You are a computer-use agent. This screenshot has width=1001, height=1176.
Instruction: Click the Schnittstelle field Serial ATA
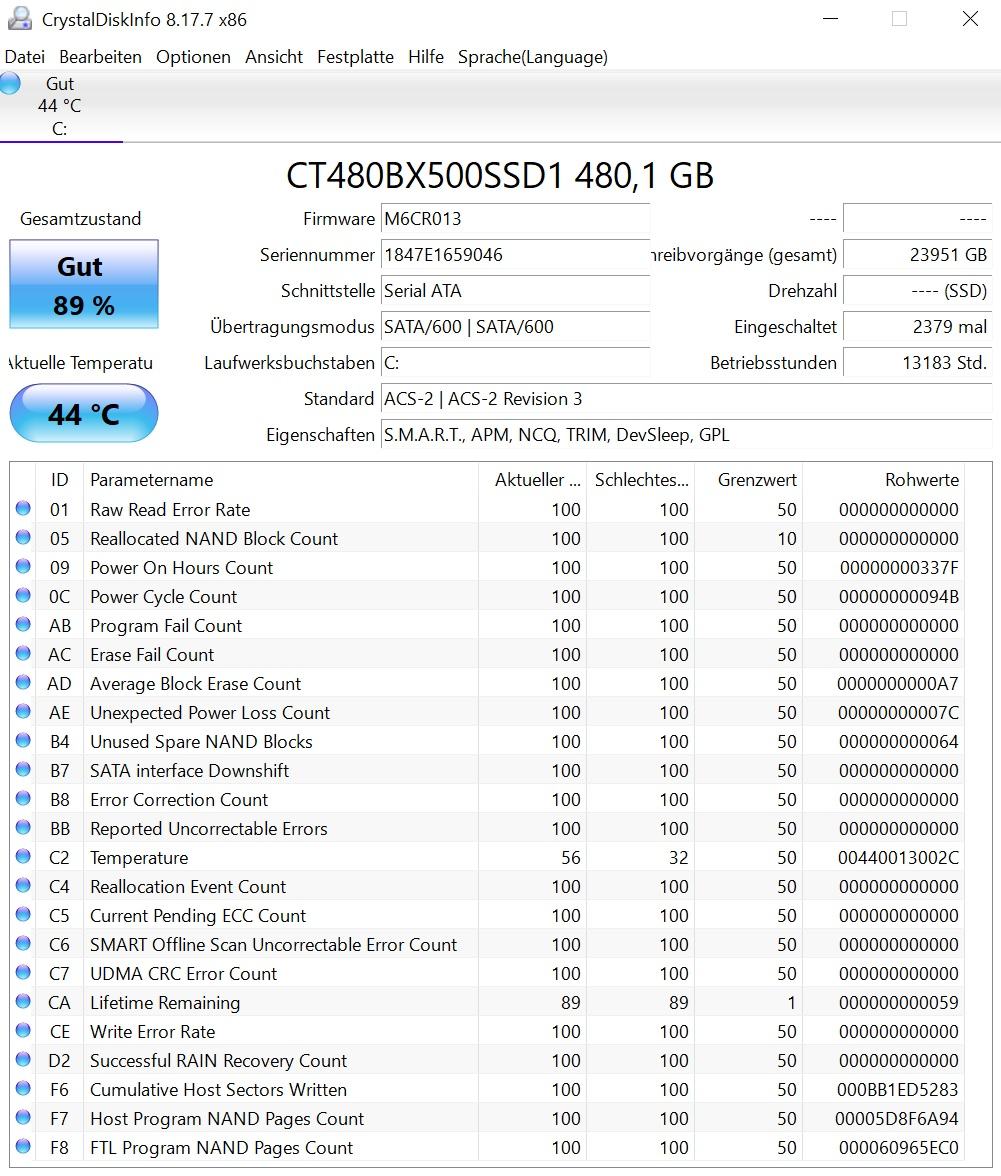(515, 291)
